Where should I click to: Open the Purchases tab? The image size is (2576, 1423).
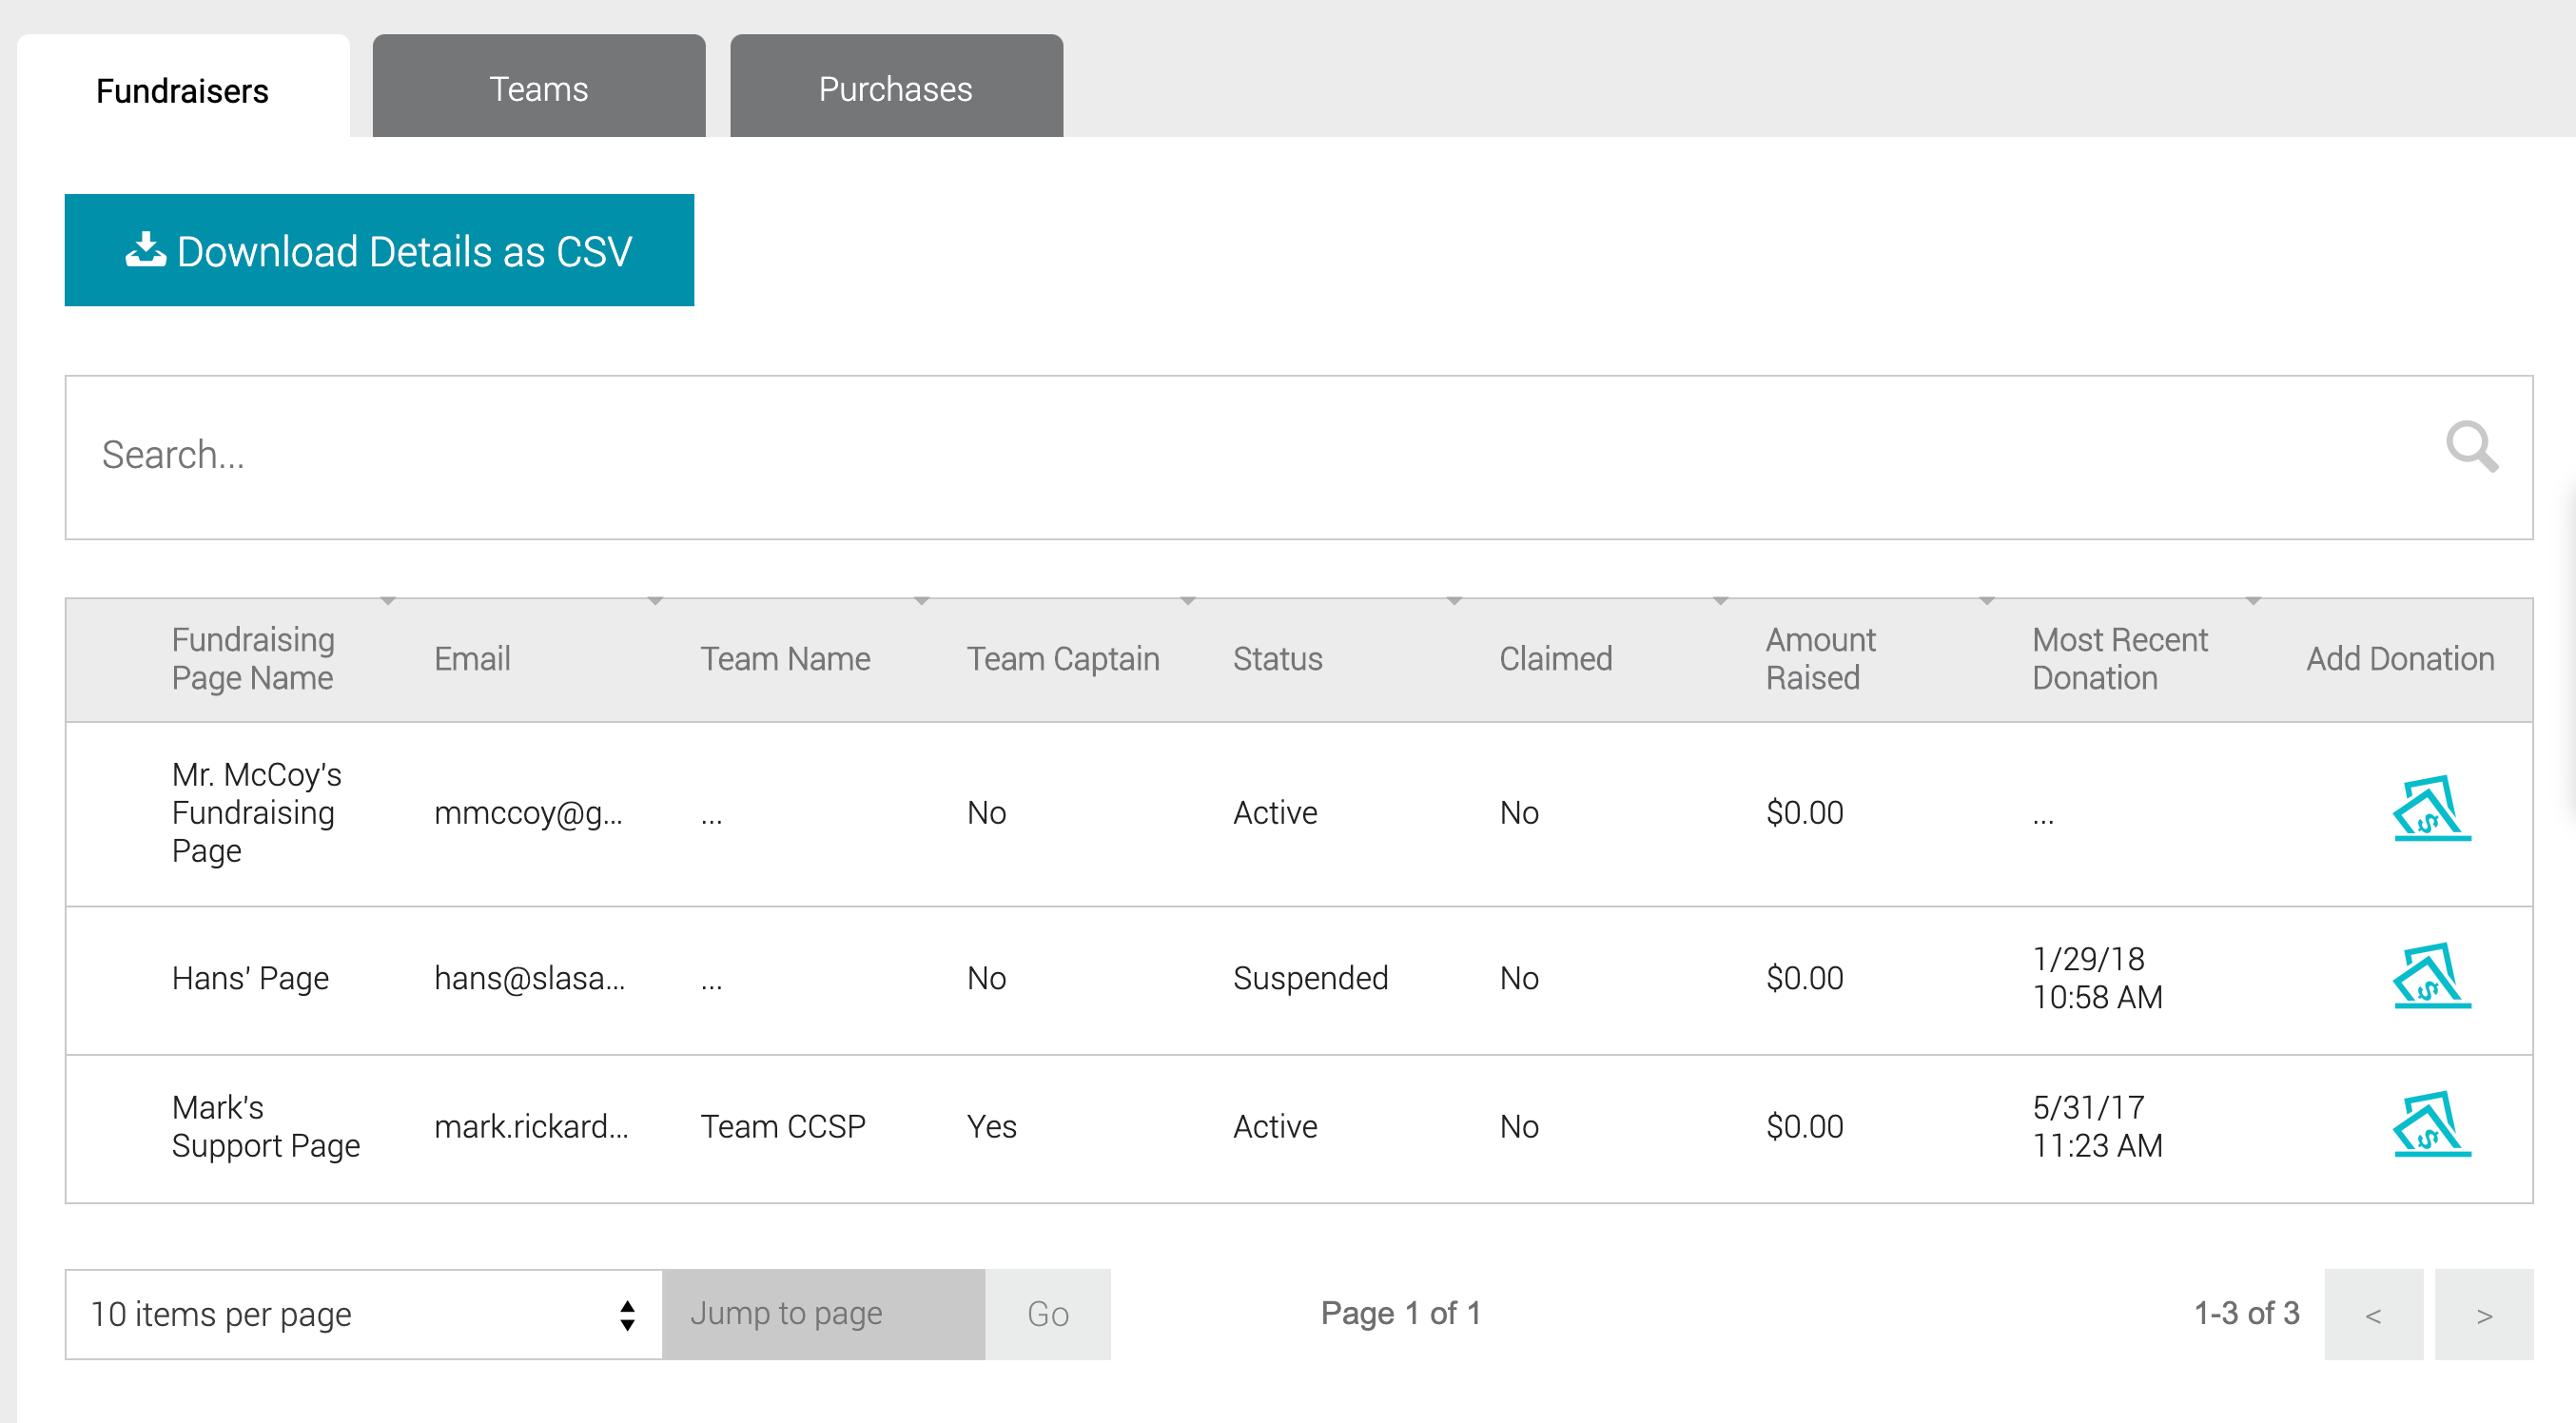pos(895,88)
